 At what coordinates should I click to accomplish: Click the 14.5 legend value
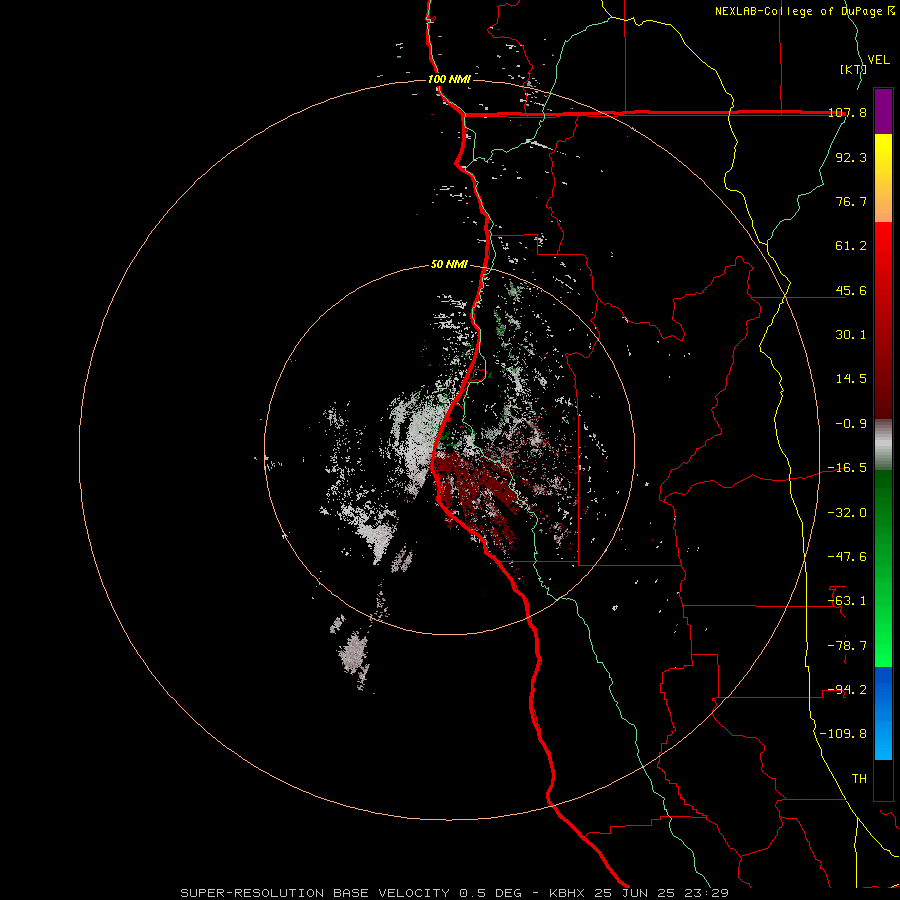tap(851, 379)
